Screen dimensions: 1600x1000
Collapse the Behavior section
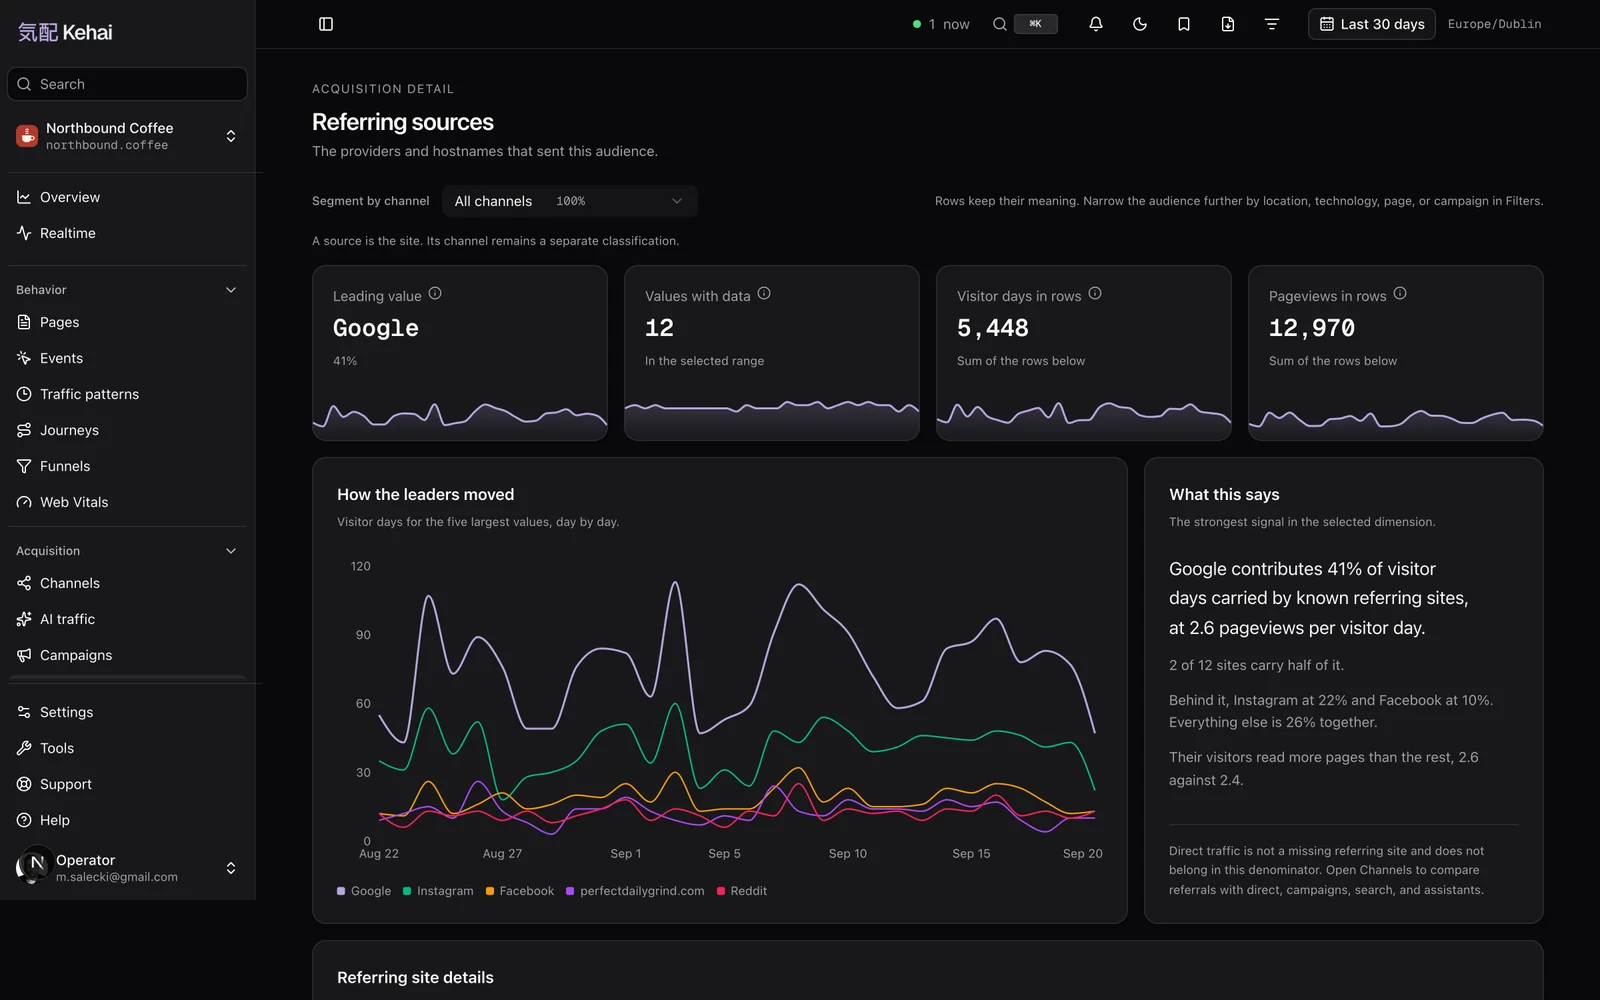[x=231, y=290]
